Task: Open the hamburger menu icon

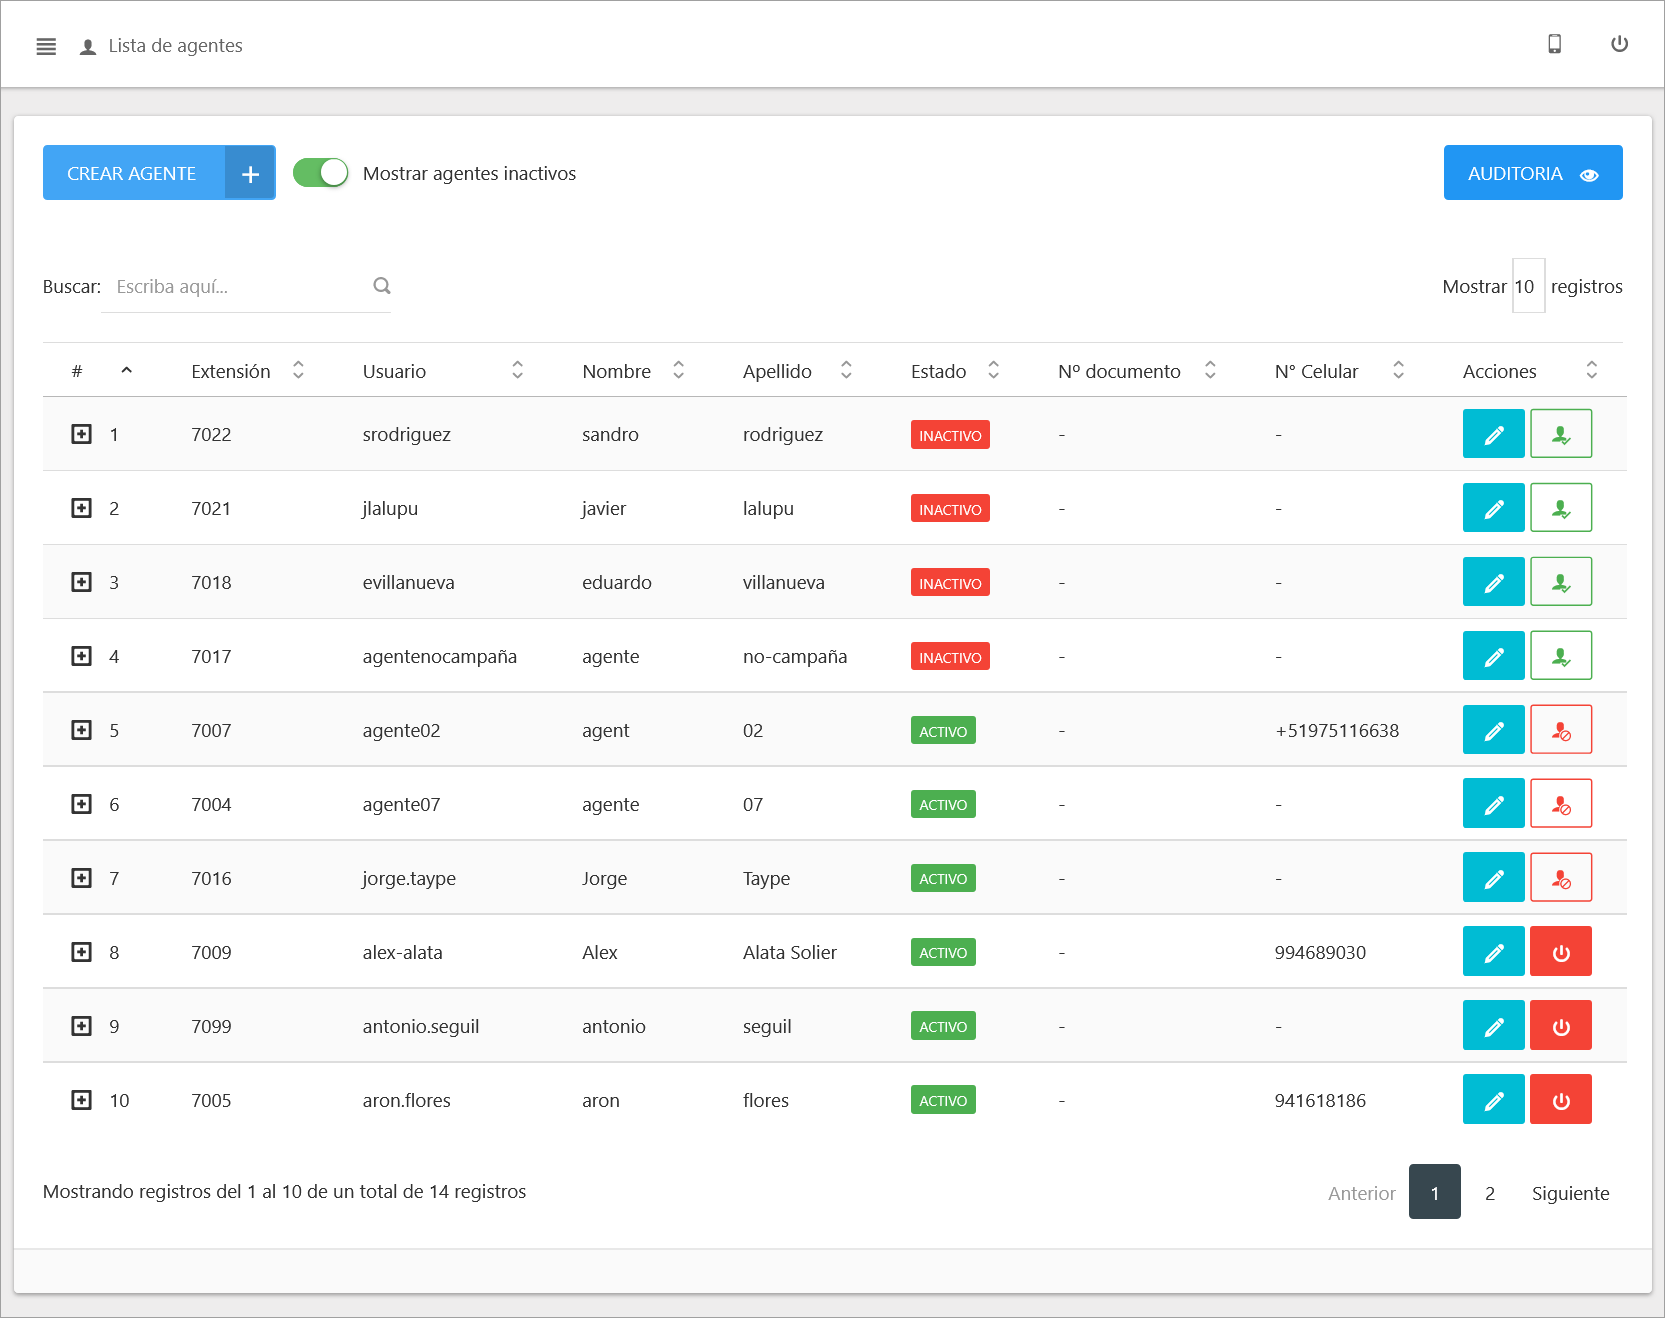Action: pos(46,46)
